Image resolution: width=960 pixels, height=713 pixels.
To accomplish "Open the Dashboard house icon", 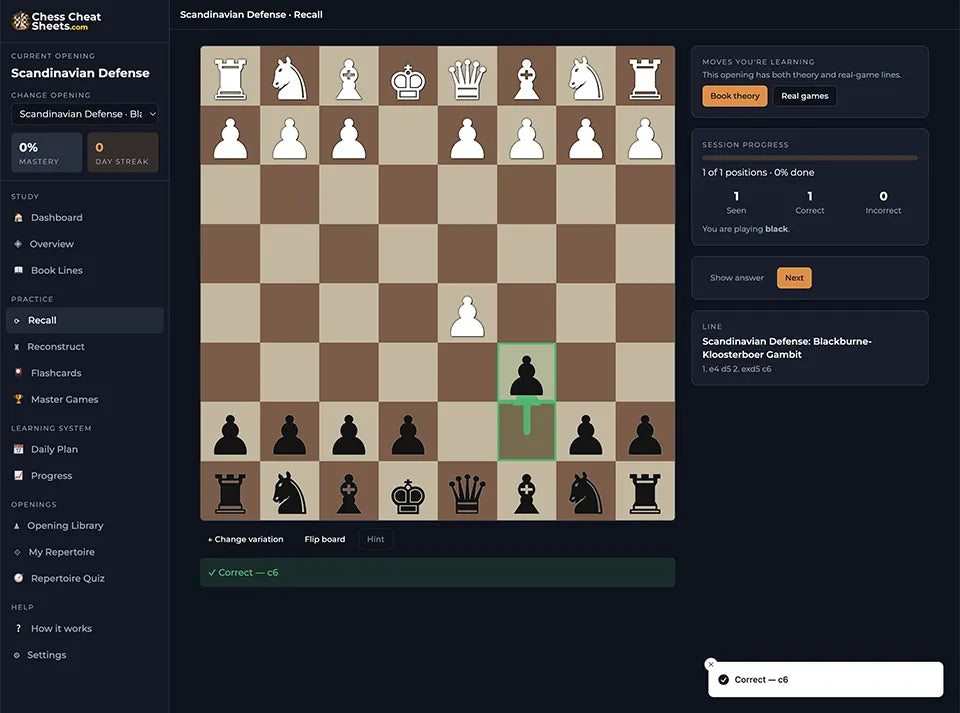I will pos(18,217).
